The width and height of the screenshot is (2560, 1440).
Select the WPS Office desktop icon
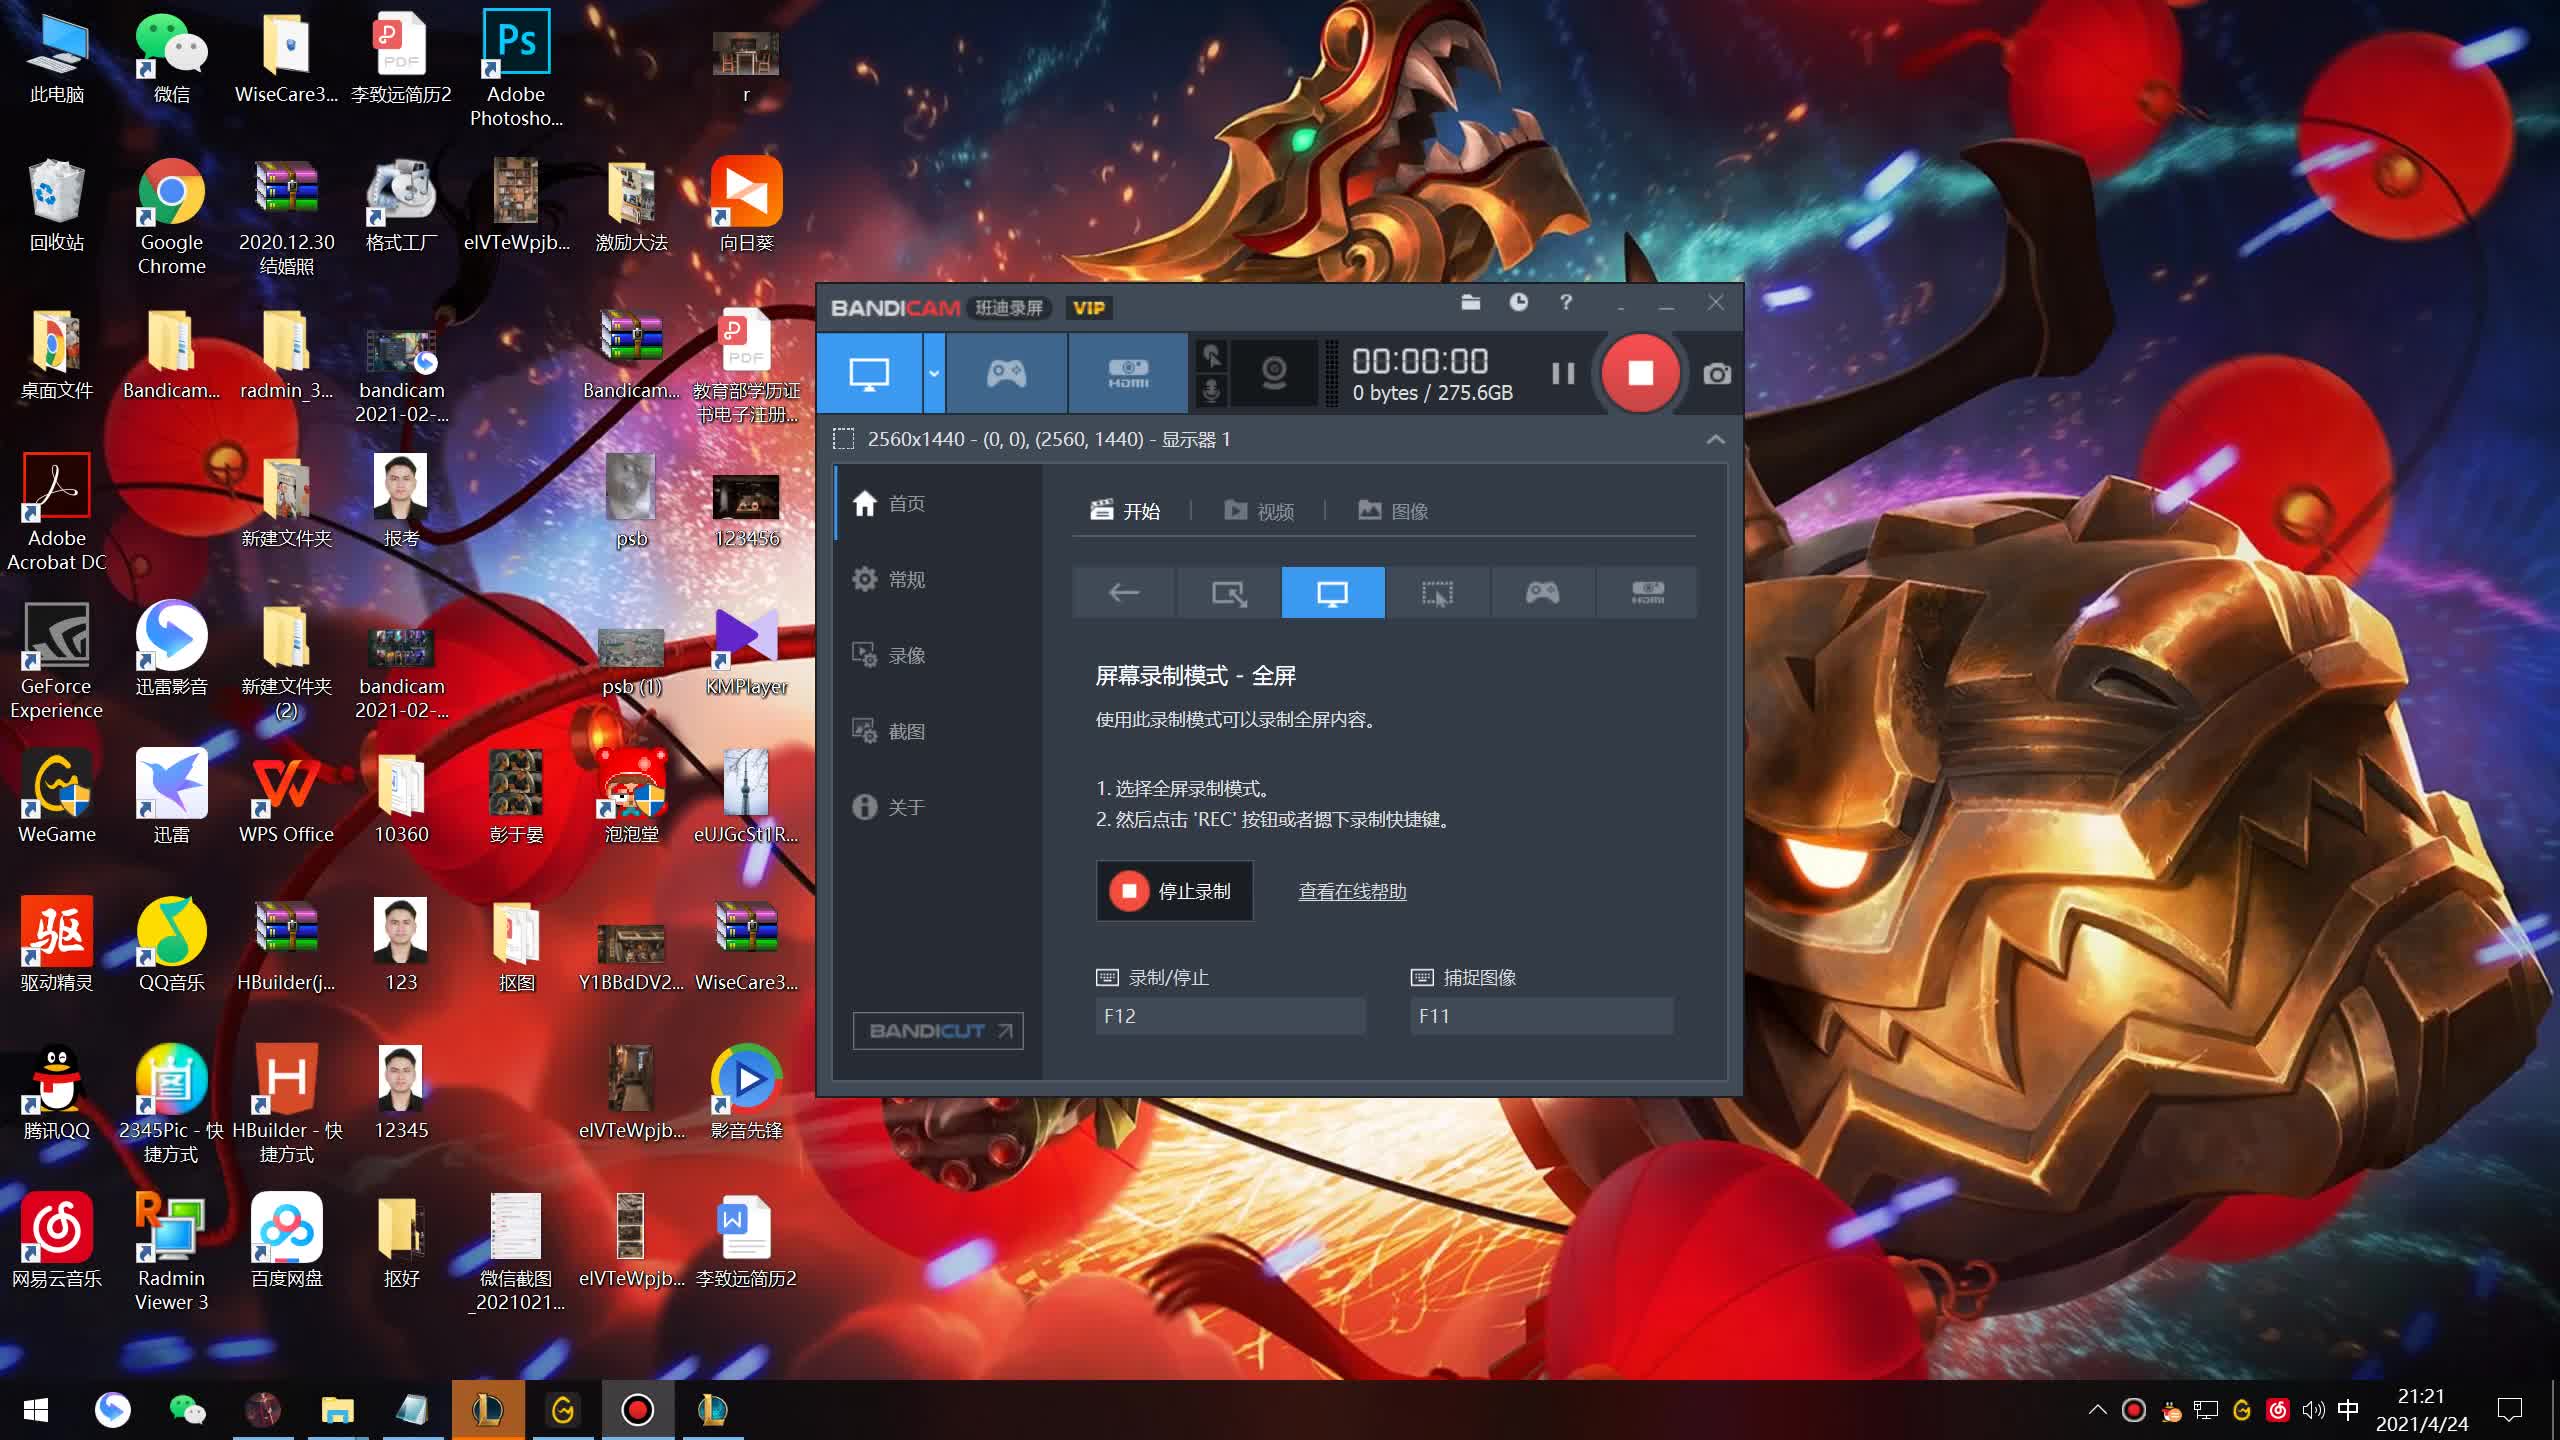point(286,798)
